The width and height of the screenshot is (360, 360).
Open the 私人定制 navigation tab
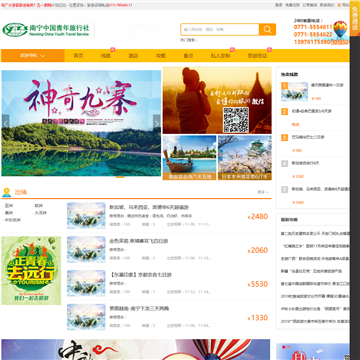tap(220, 56)
